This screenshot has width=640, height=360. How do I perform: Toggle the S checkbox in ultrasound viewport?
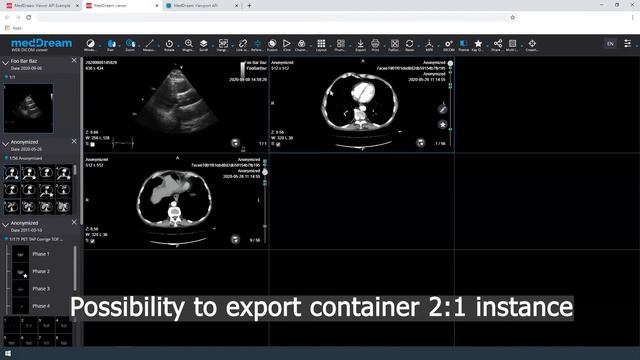[x=93, y=144]
